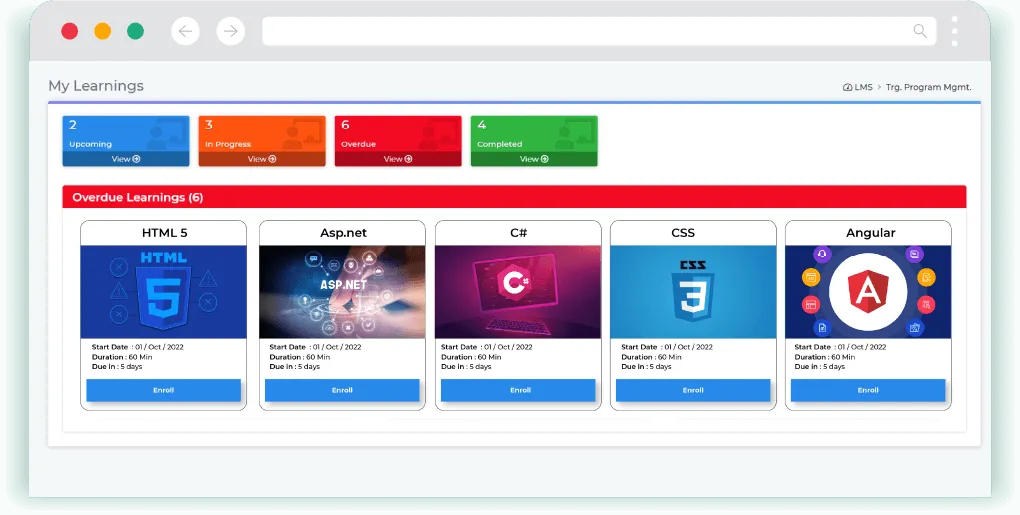
Task: Click the LMS breadcrumb link
Action: pos(858,87)
